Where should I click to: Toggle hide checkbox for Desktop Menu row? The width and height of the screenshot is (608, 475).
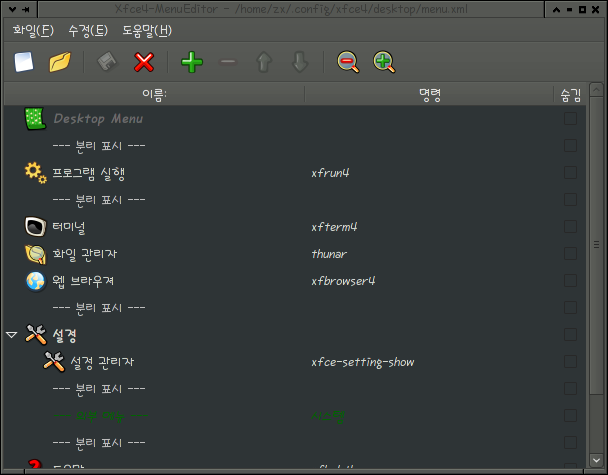[570, 119]
